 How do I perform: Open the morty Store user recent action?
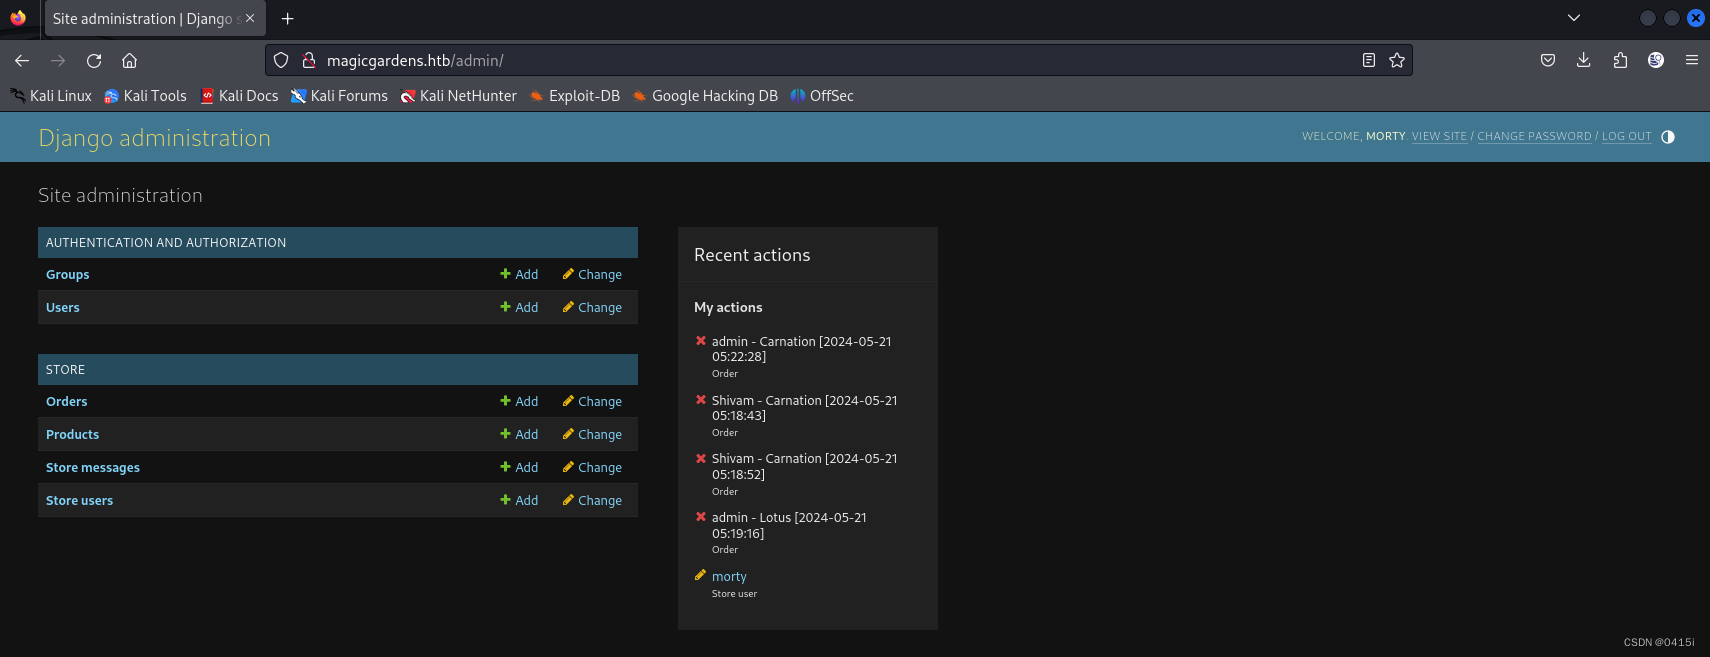tap(729, 577)
